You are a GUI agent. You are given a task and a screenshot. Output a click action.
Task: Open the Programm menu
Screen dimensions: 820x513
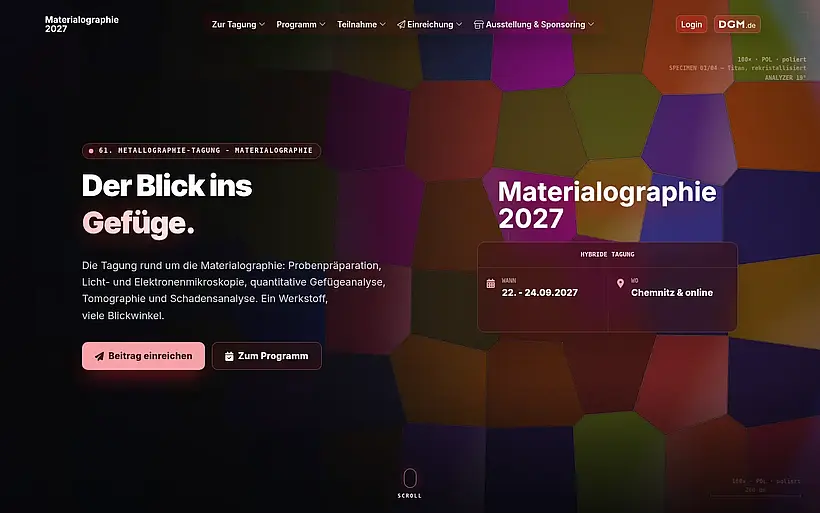[x=301, y=25]
